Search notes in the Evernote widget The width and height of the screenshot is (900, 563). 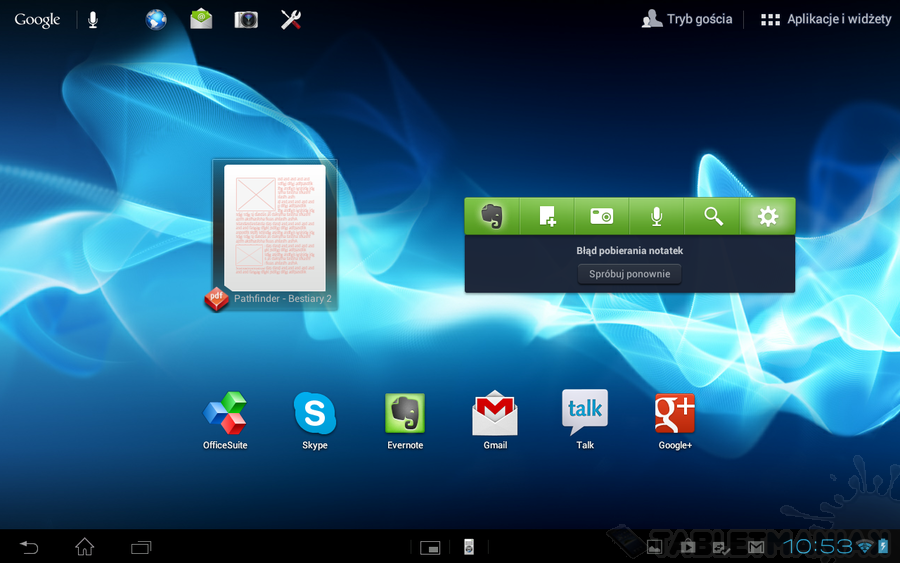[712, 216]
